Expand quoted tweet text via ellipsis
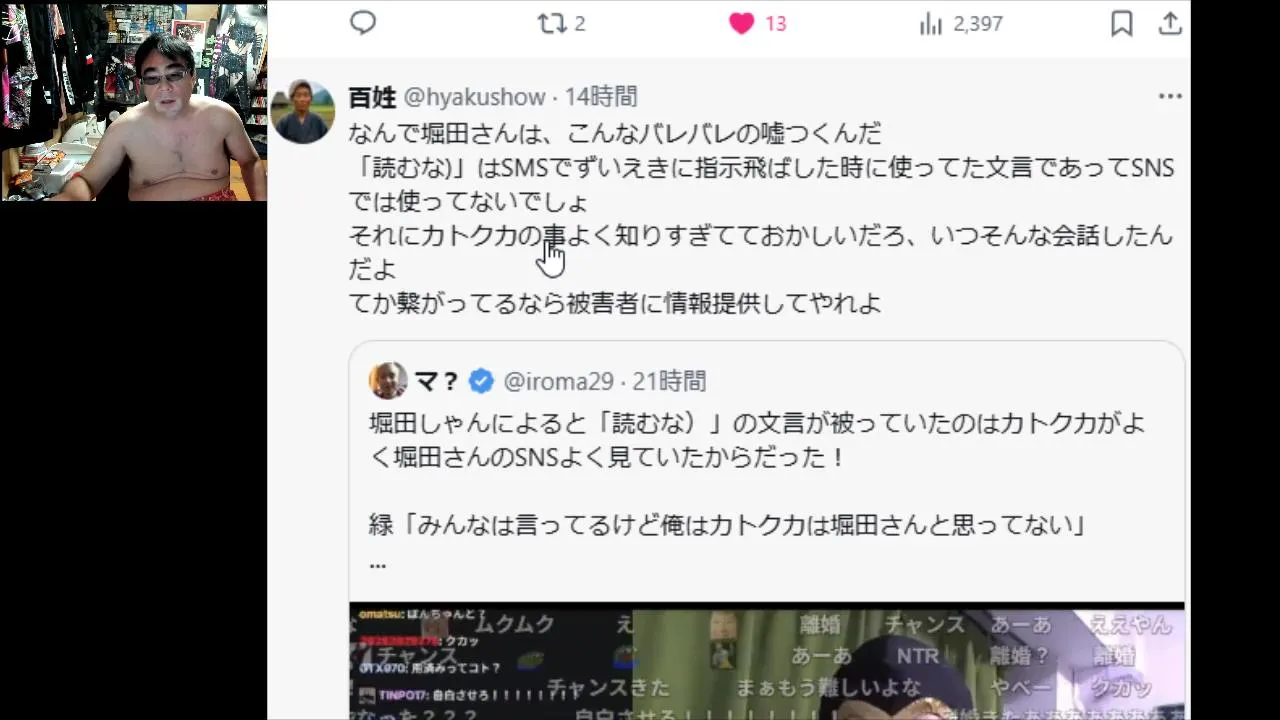 [x=378, y=565]
